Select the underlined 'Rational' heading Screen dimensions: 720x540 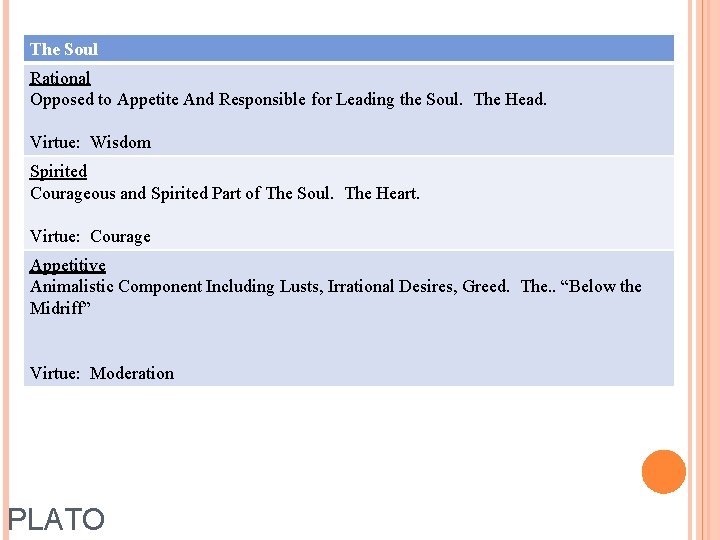(60, 78)
